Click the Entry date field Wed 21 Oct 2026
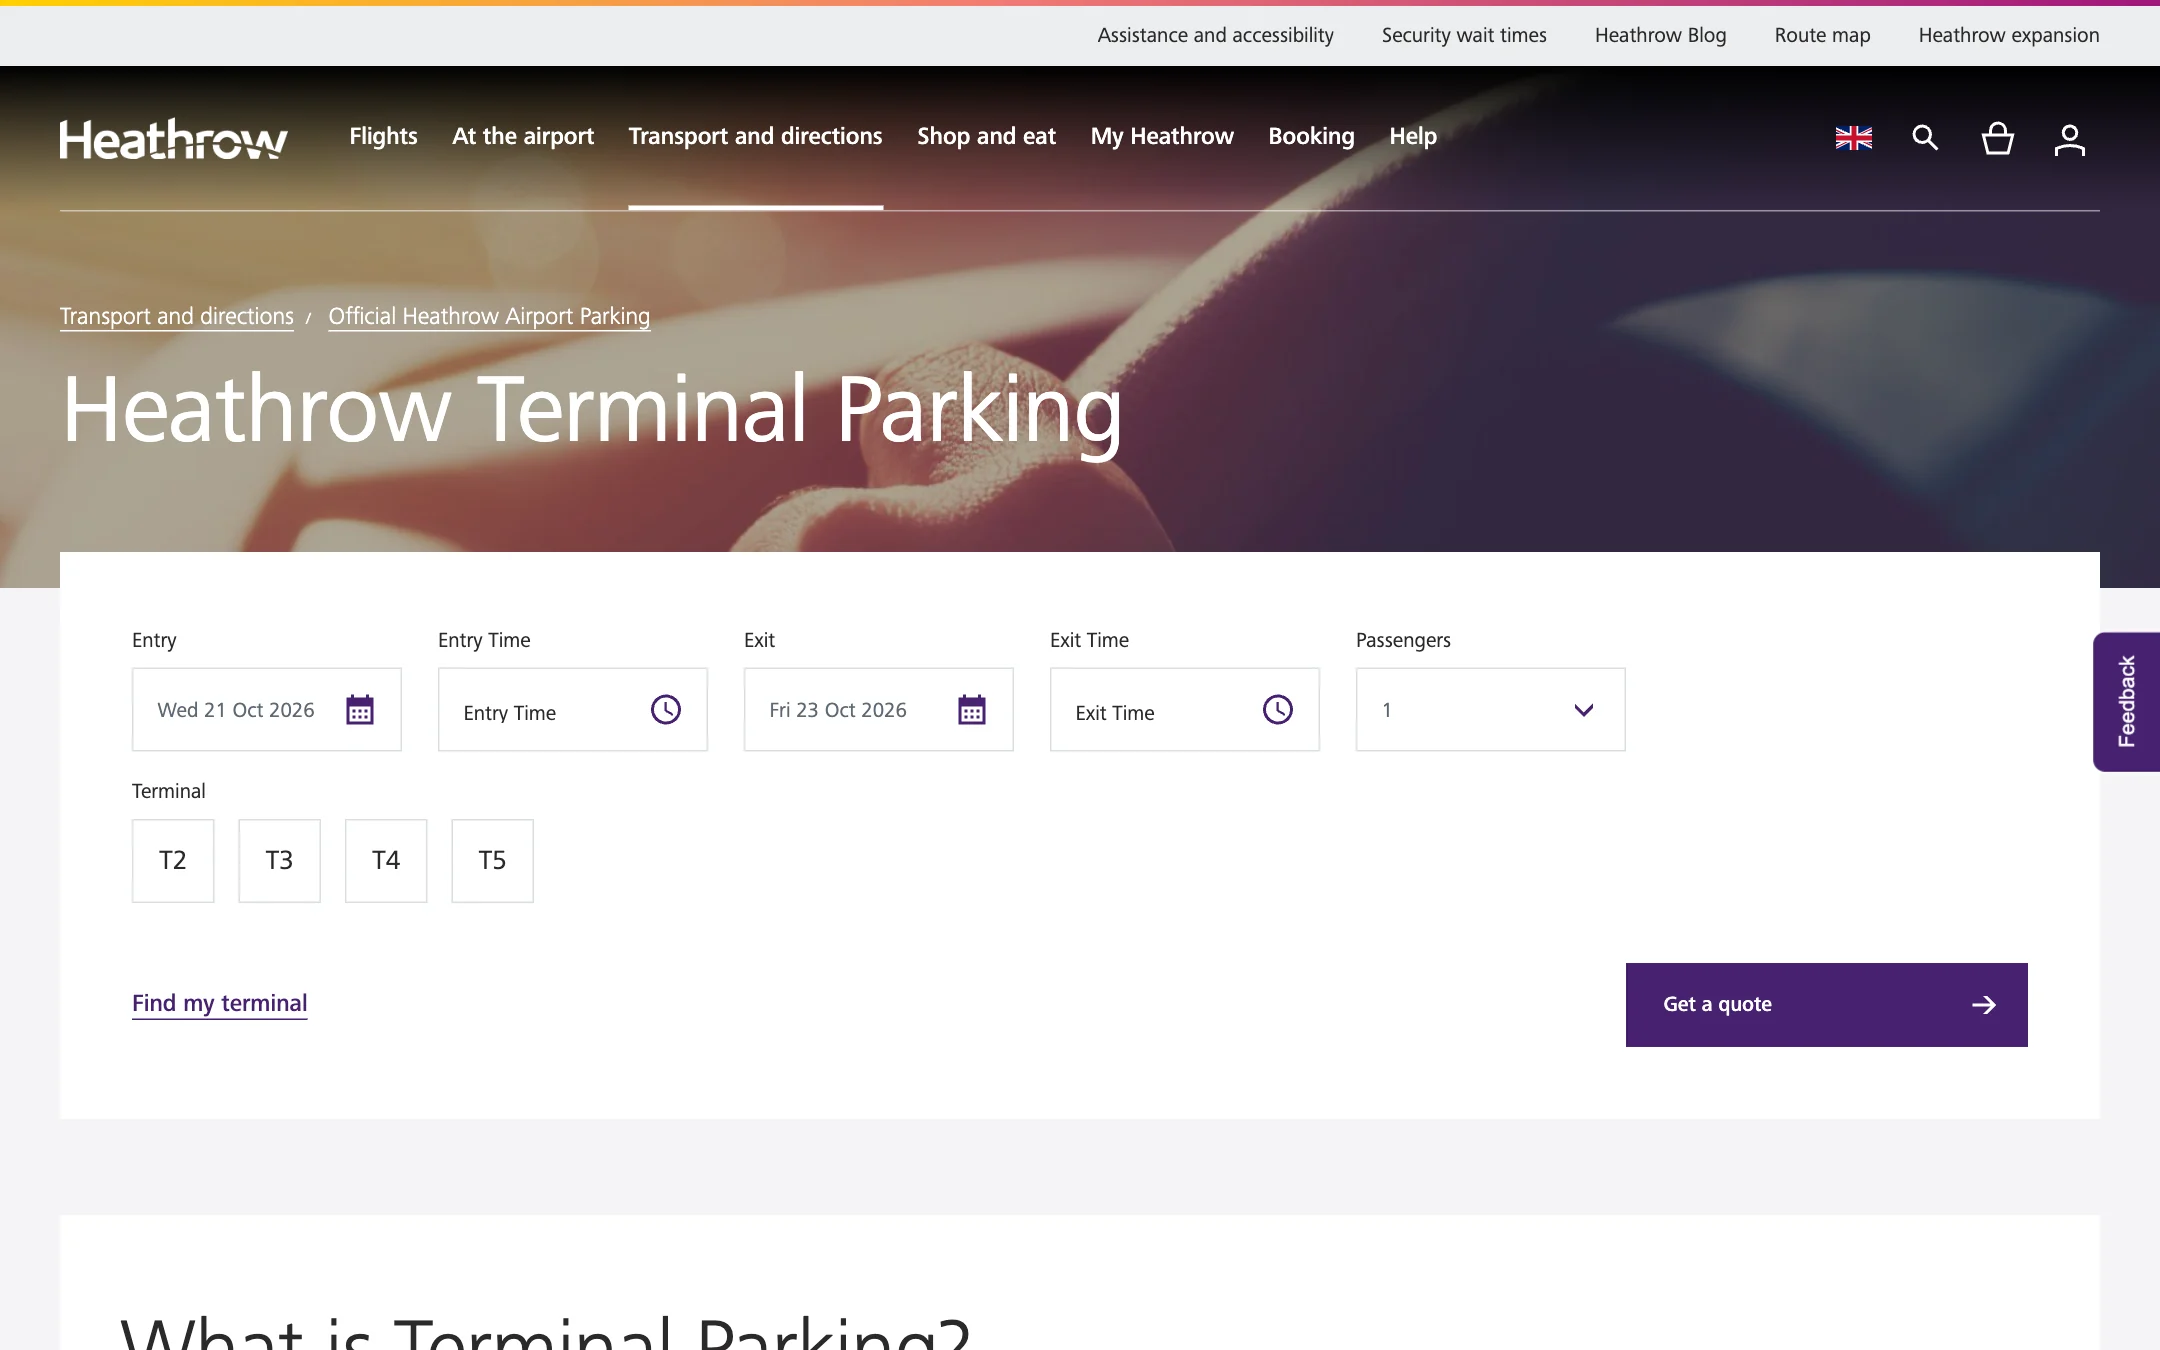2160x1350 pixels. (266, 709)
